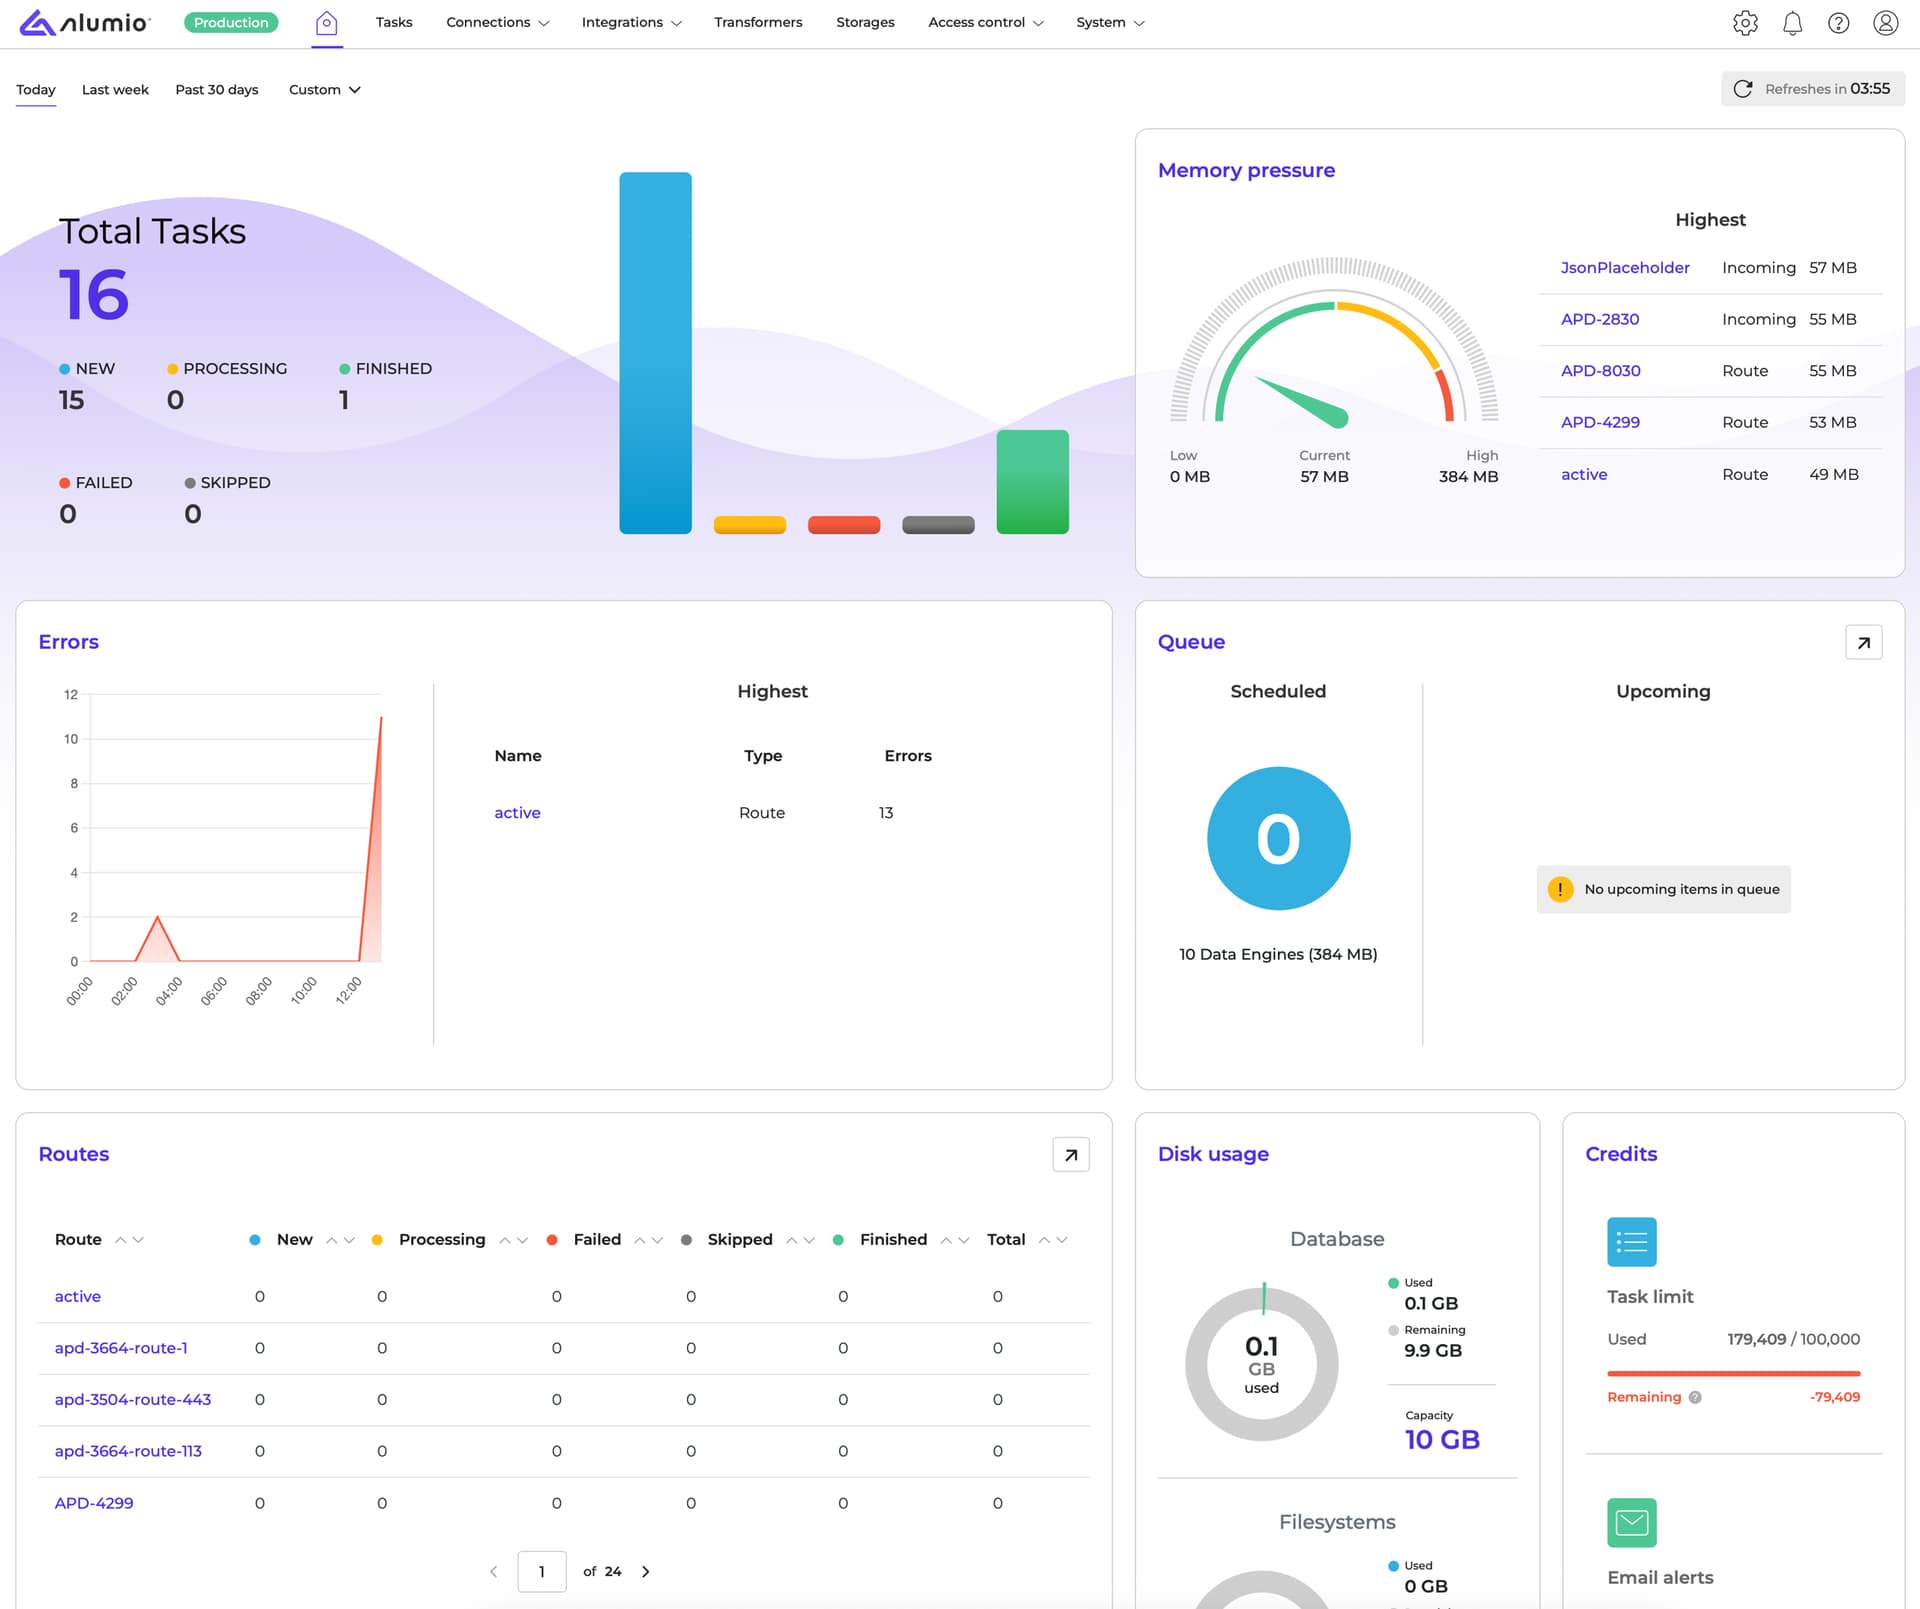Switch to Last week tab
The width and height of the screenshot is (1920, 1609).
(115, 90)
